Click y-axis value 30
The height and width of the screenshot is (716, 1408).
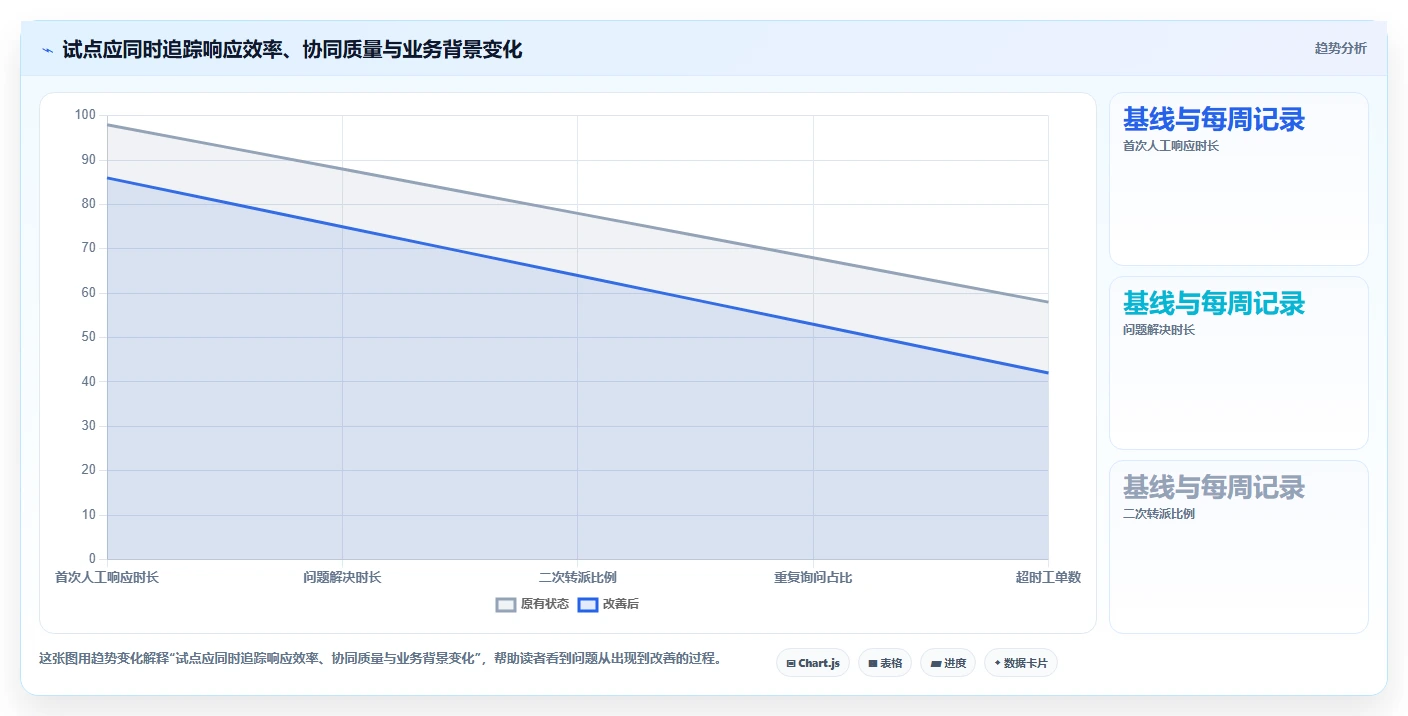[x=89, y=426]
